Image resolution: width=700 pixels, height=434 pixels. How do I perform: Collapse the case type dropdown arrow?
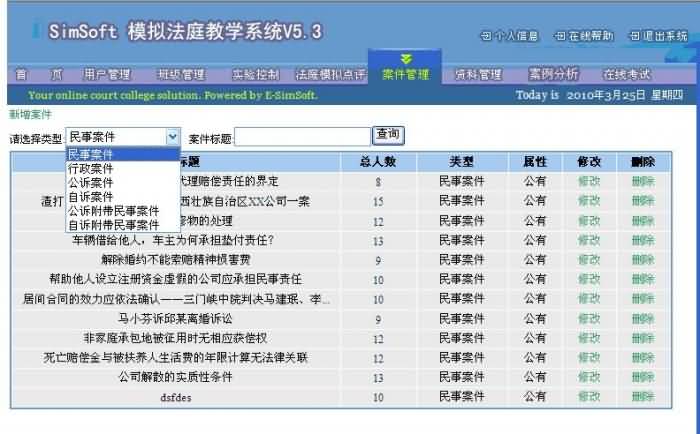click(x=172, y=135)
